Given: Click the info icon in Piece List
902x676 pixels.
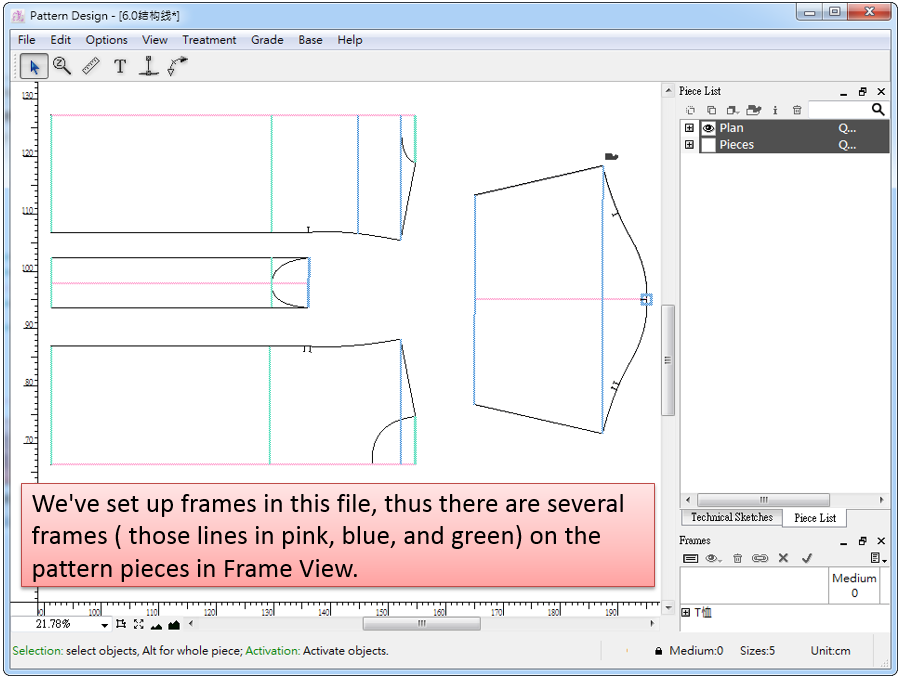Looking at the screenshot, I should [775, 110].
